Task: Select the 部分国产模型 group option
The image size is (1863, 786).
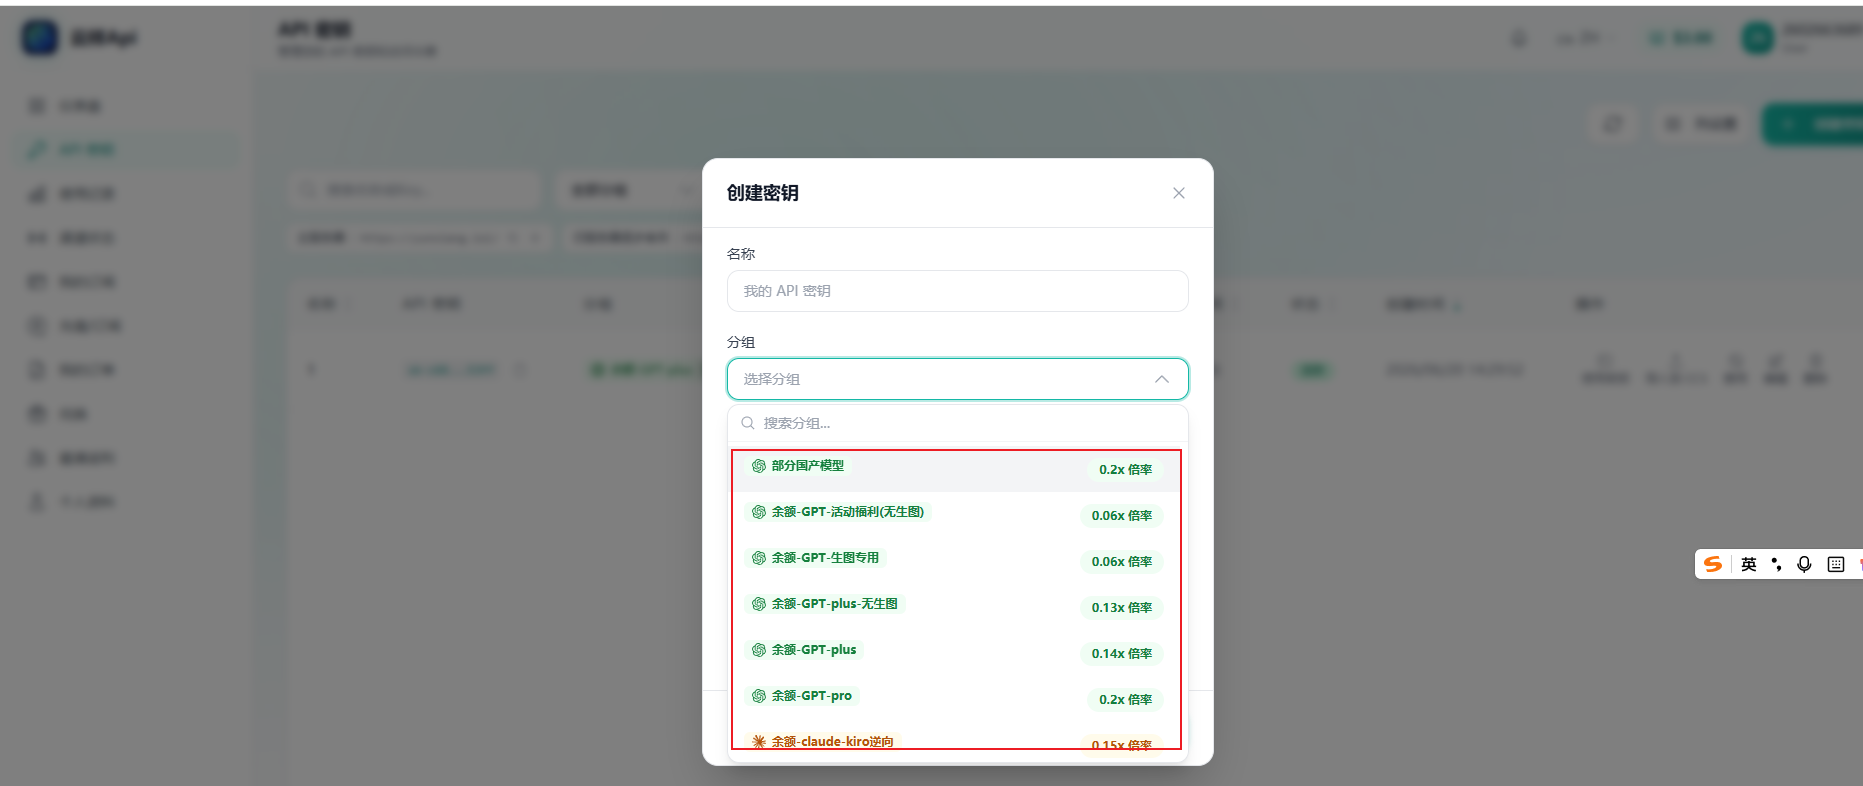Action: point(957,469)
